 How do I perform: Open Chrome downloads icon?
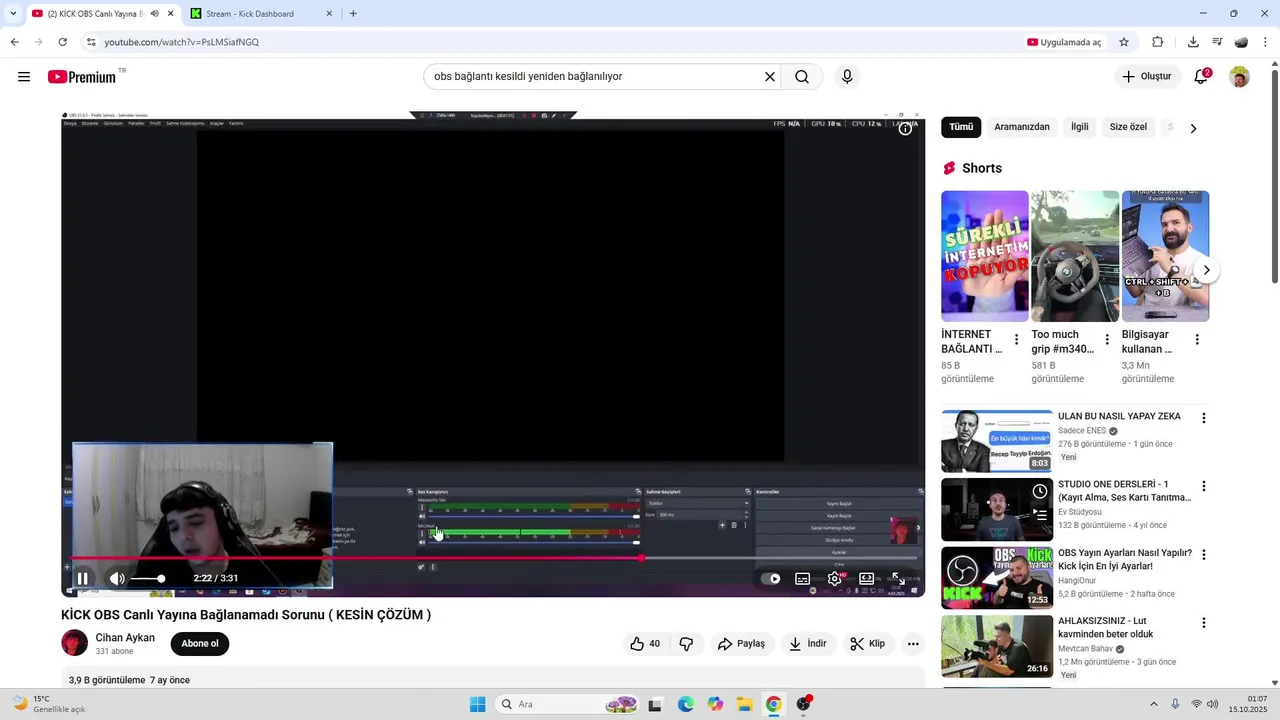1193,42
